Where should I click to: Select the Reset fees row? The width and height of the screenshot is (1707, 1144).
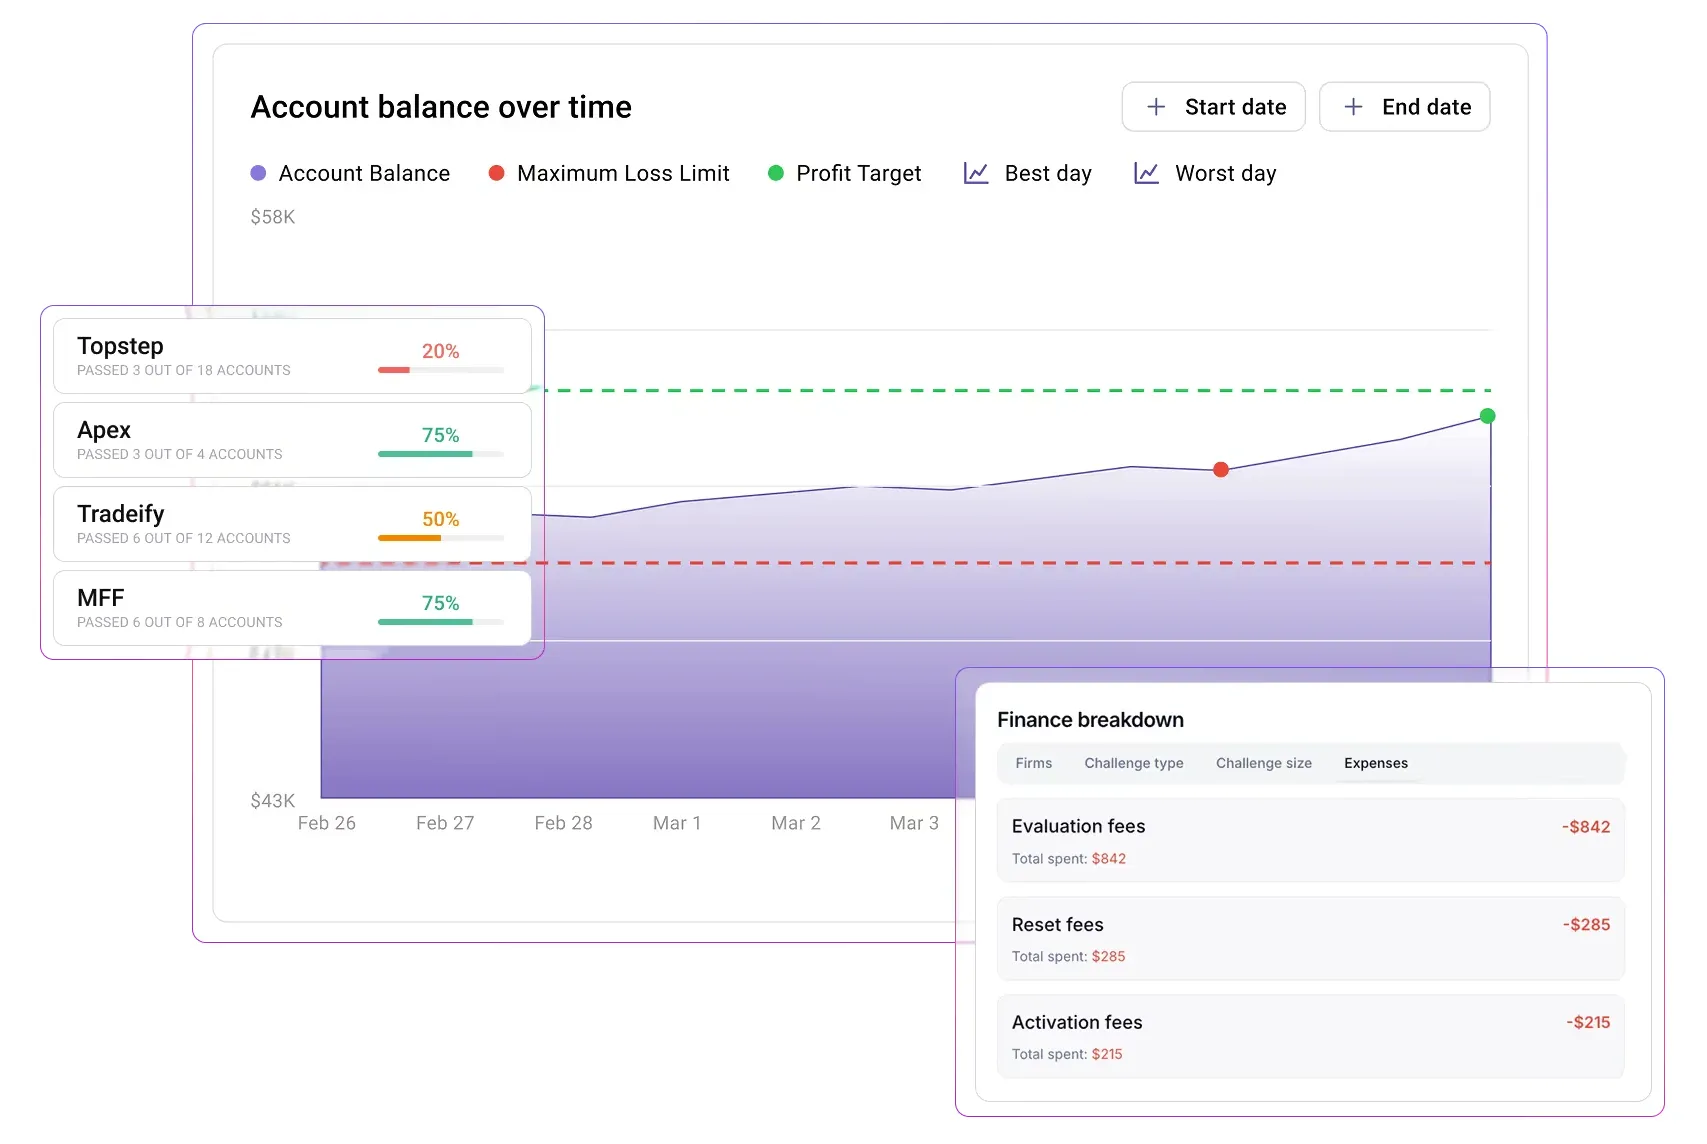1310,938
